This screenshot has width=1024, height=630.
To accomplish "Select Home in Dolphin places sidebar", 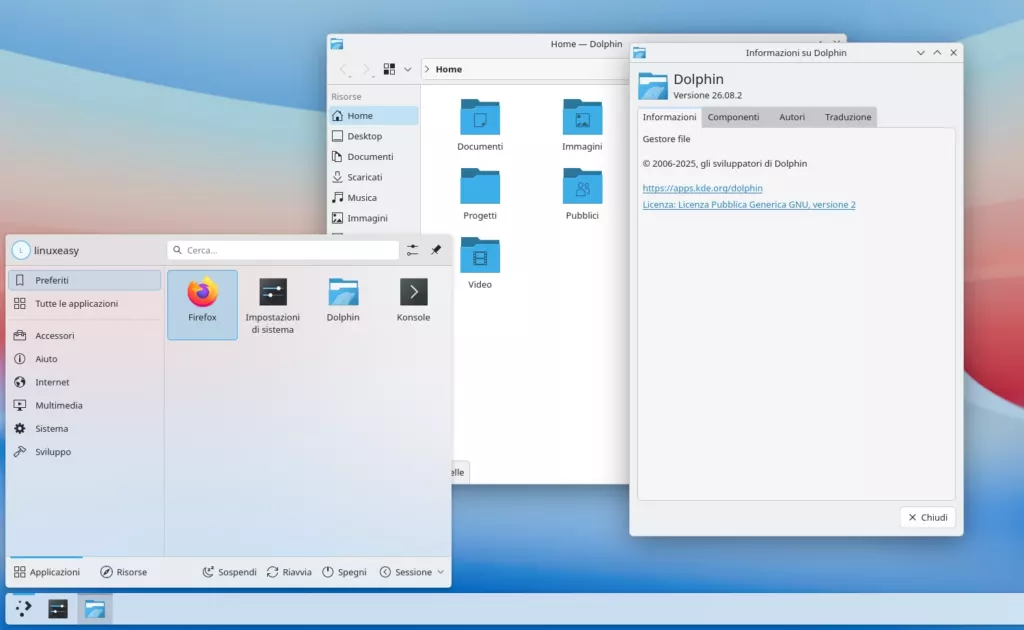I will tap(374, 116).
